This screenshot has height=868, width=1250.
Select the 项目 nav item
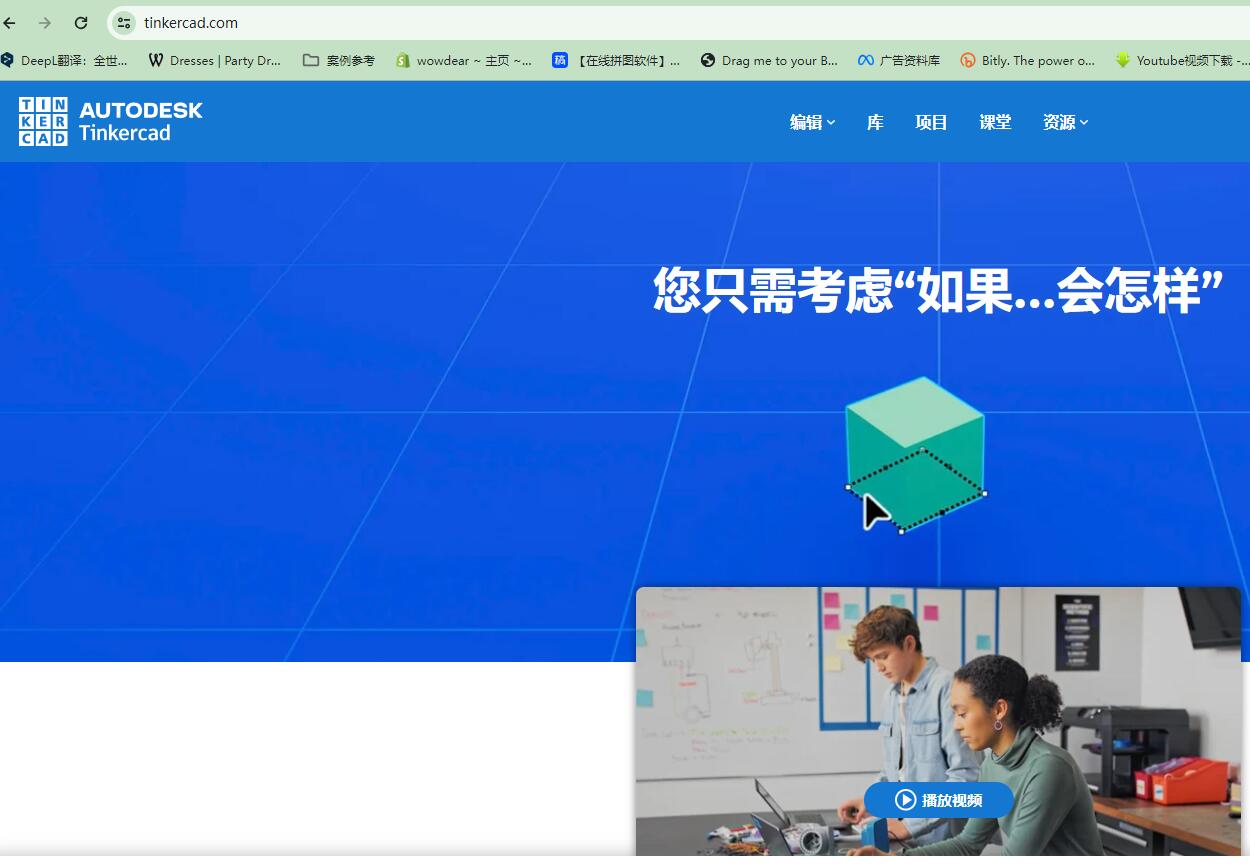tap(931, 122)
